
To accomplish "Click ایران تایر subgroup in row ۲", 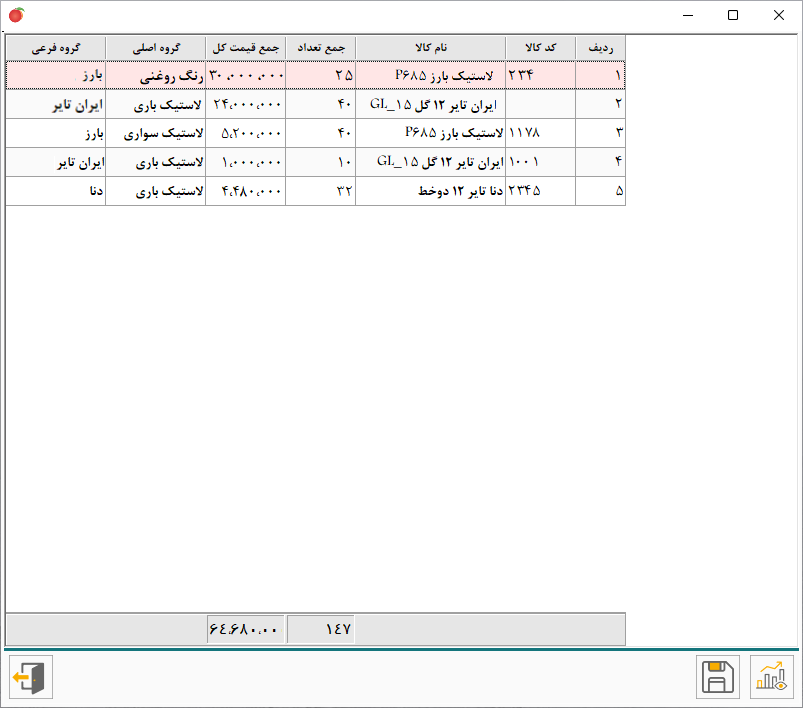I will 56,105.
